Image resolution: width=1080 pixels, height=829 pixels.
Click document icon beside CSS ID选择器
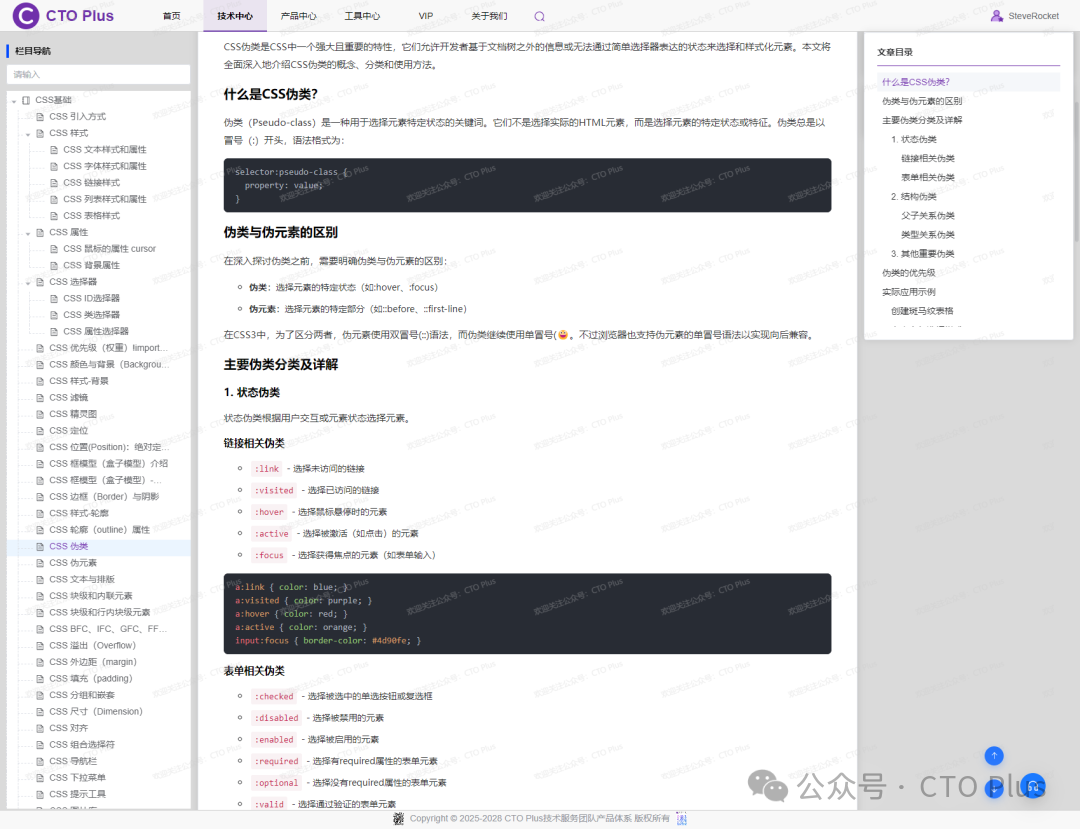tap(54, 299)
